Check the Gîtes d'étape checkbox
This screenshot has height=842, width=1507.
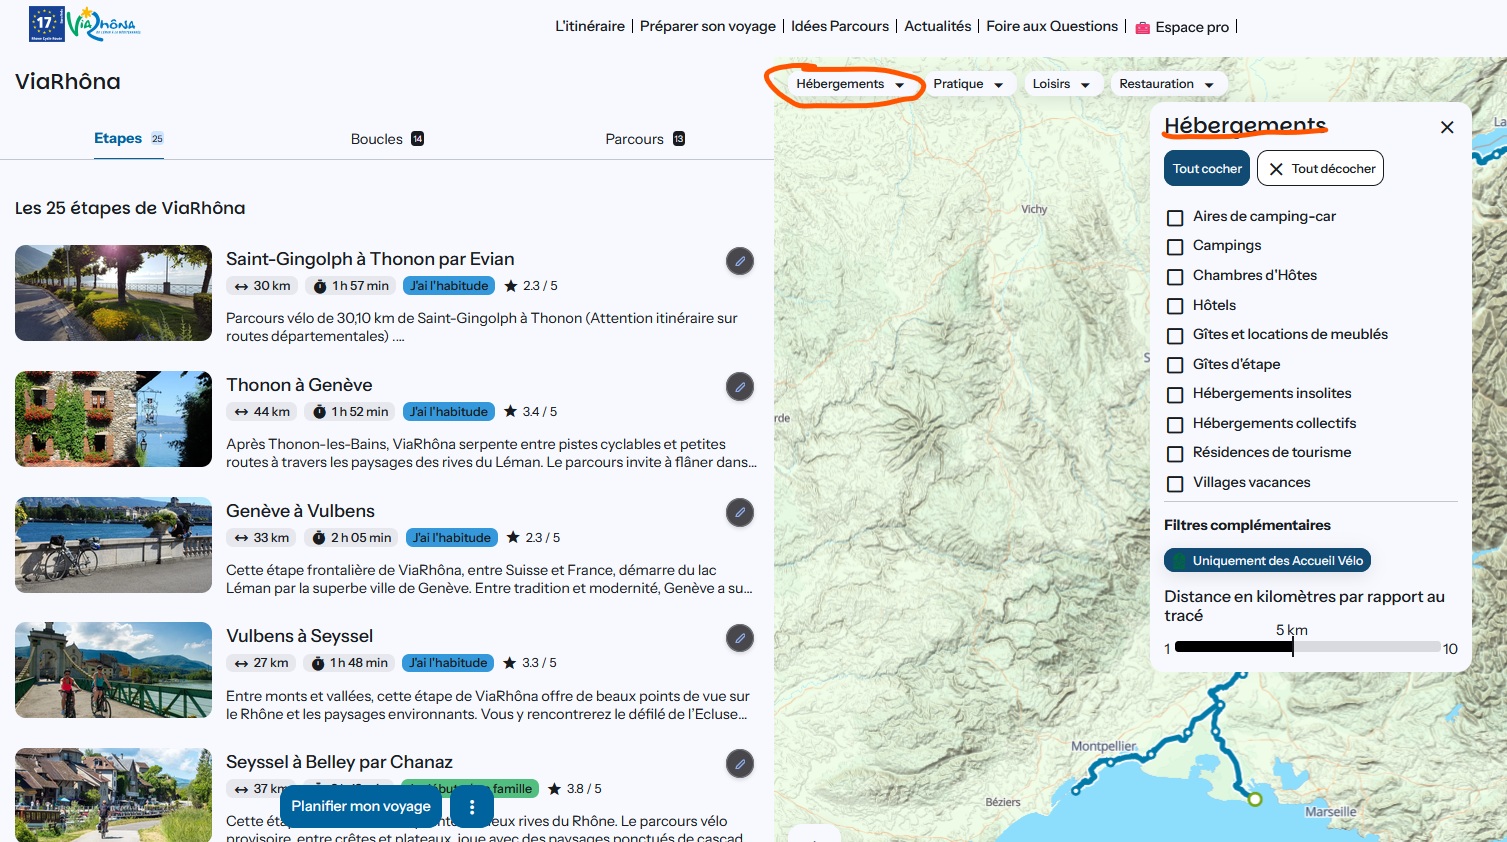pos(1175,365)
